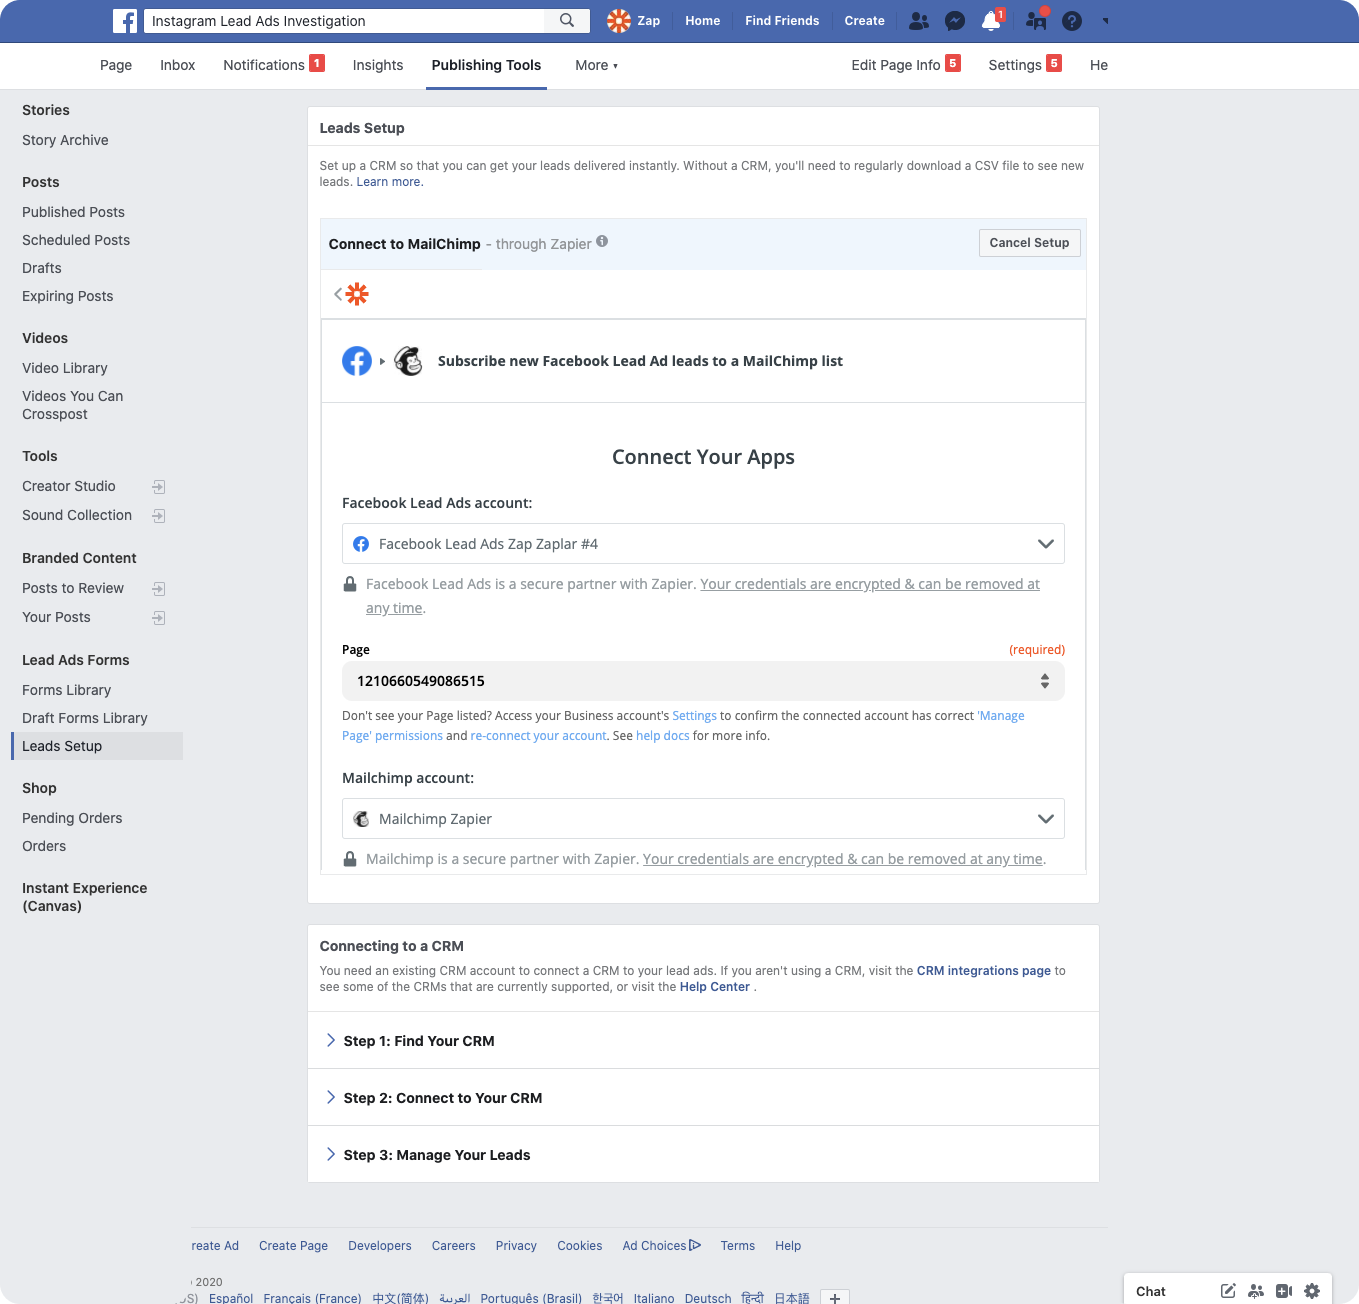The height and width of the screenshot is (1304, 1359).
Task: Switch language to Español
Action: (231, 1298)
